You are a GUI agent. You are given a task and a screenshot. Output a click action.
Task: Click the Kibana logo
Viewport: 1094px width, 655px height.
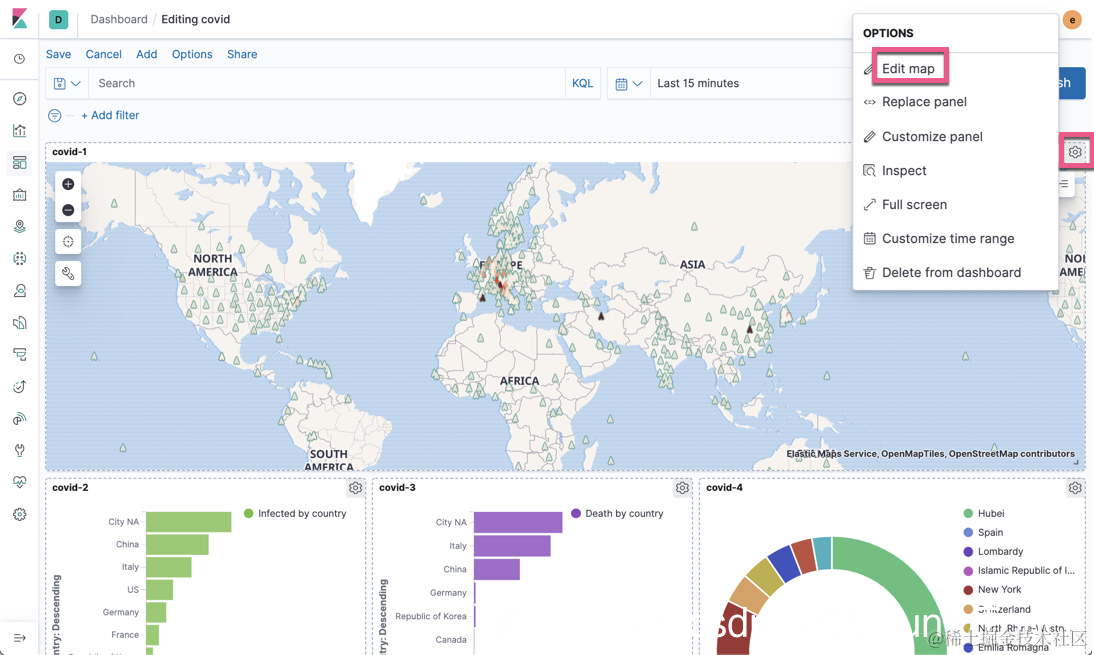click(x=20, y=19)
